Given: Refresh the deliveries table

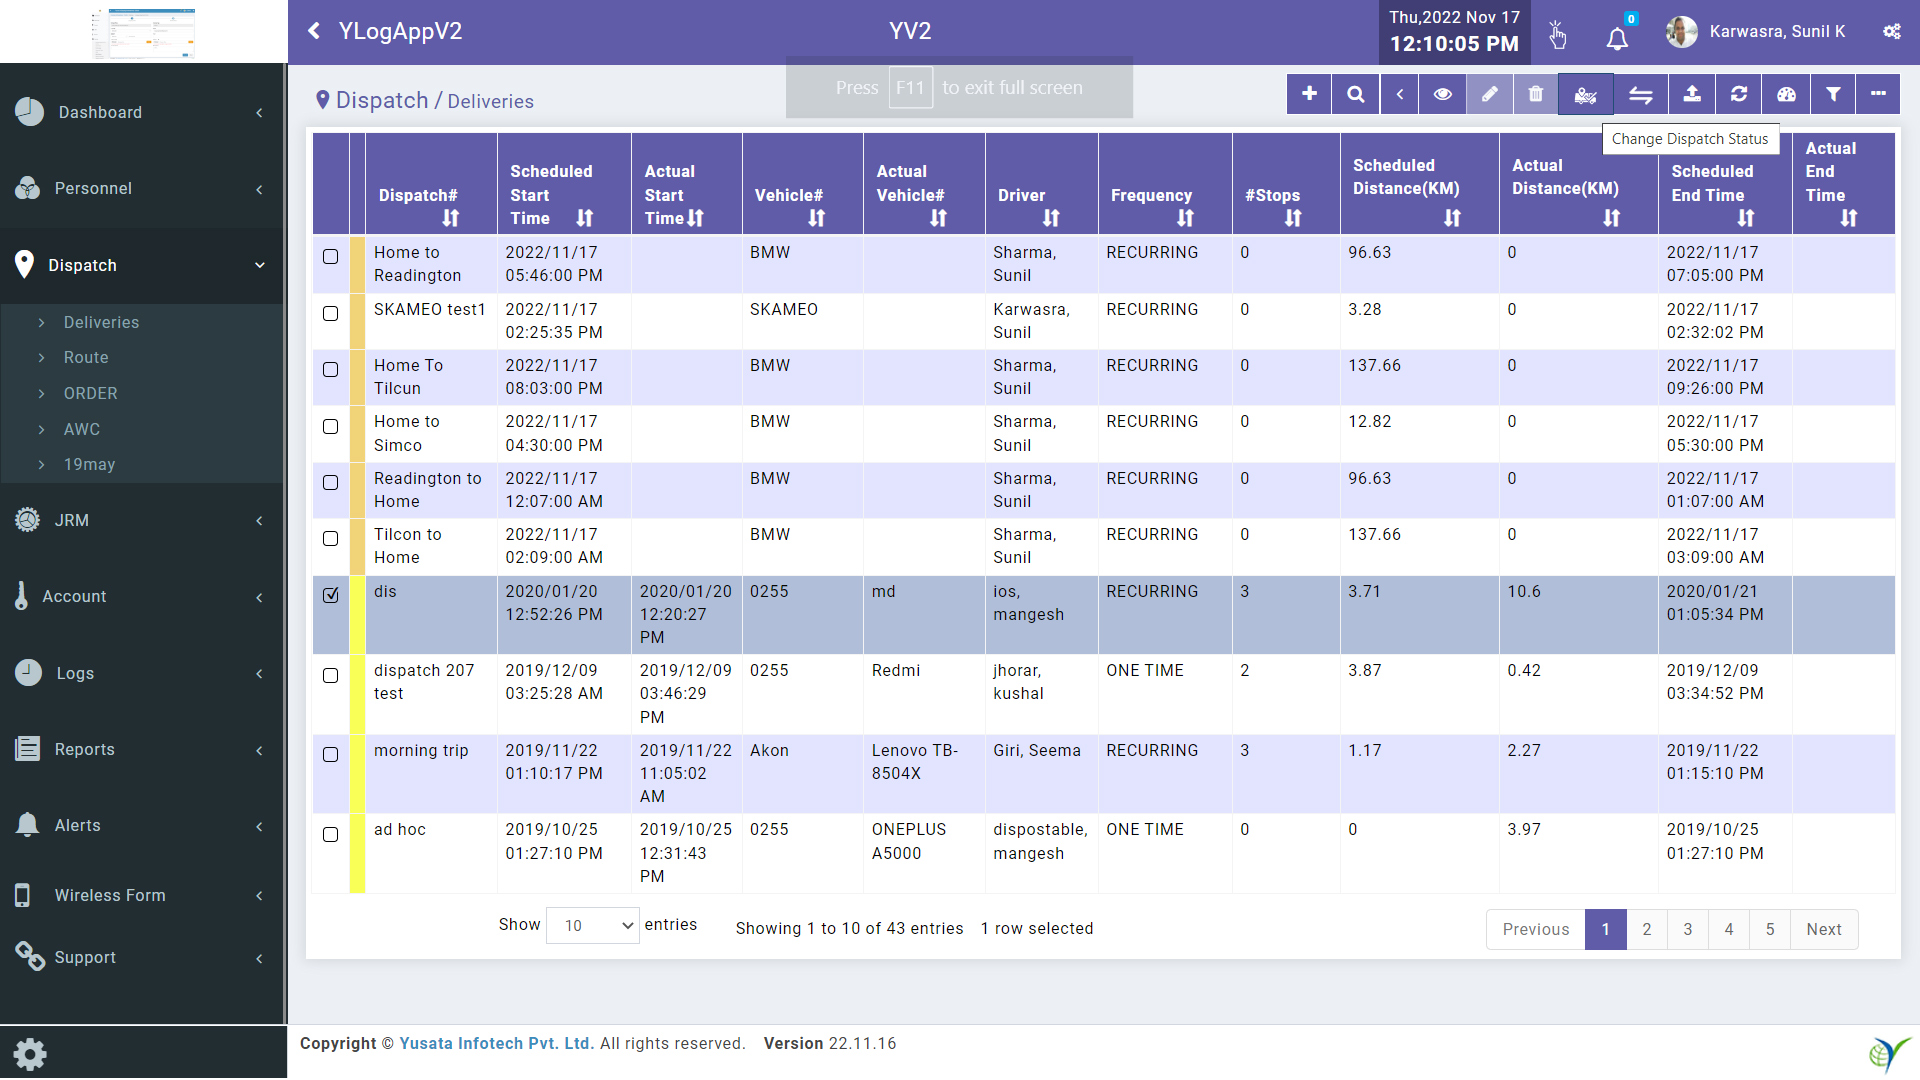Looking at the screenshot, I should [1739, 94].
